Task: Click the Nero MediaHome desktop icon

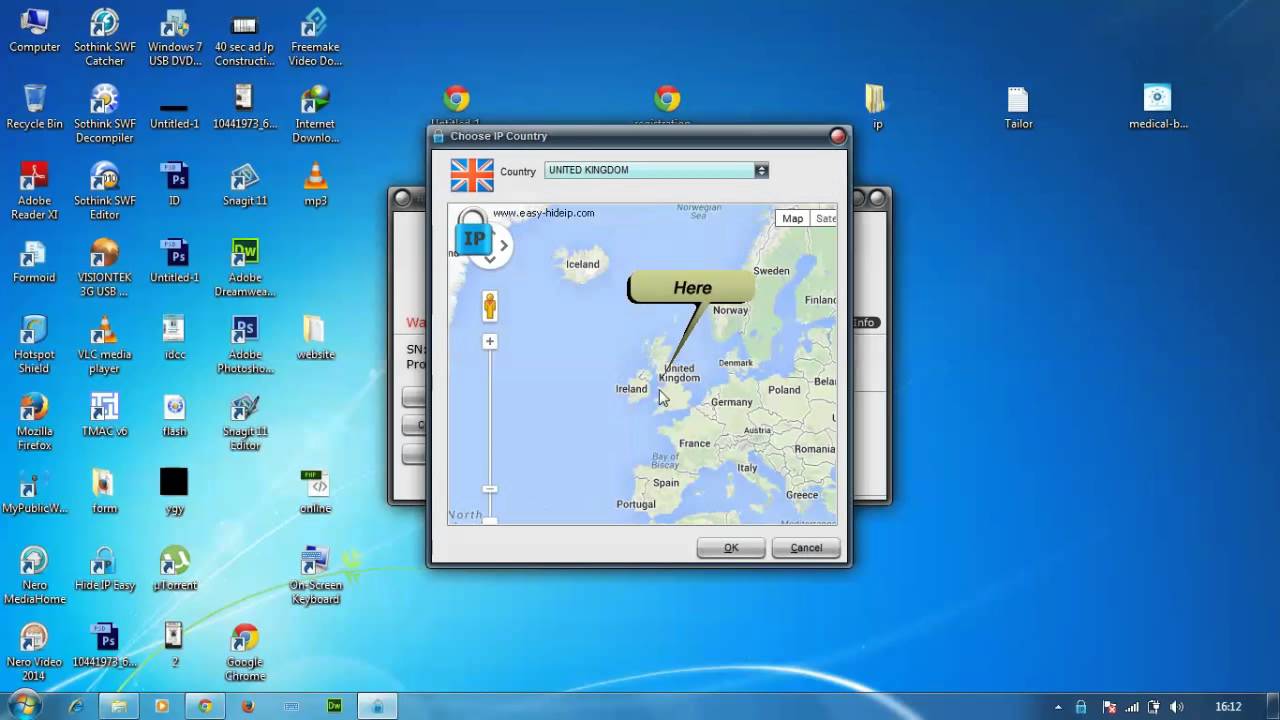Action: (35, 576)
